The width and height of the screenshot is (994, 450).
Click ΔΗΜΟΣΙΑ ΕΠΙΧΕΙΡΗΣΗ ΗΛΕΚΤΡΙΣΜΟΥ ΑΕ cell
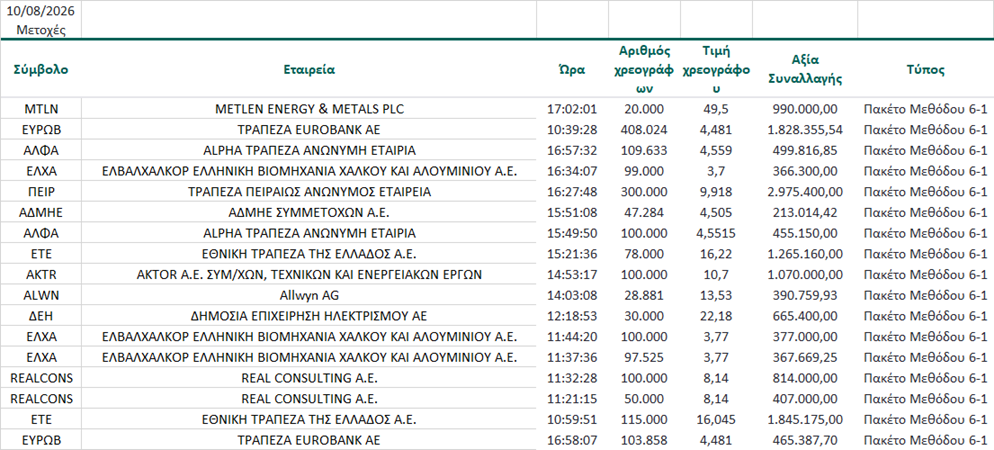coord(309,315)
